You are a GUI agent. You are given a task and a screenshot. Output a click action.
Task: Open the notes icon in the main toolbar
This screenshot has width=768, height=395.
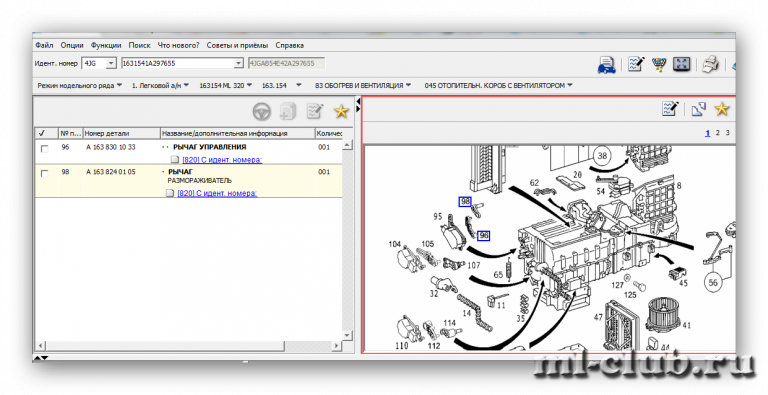pos(636,64)
